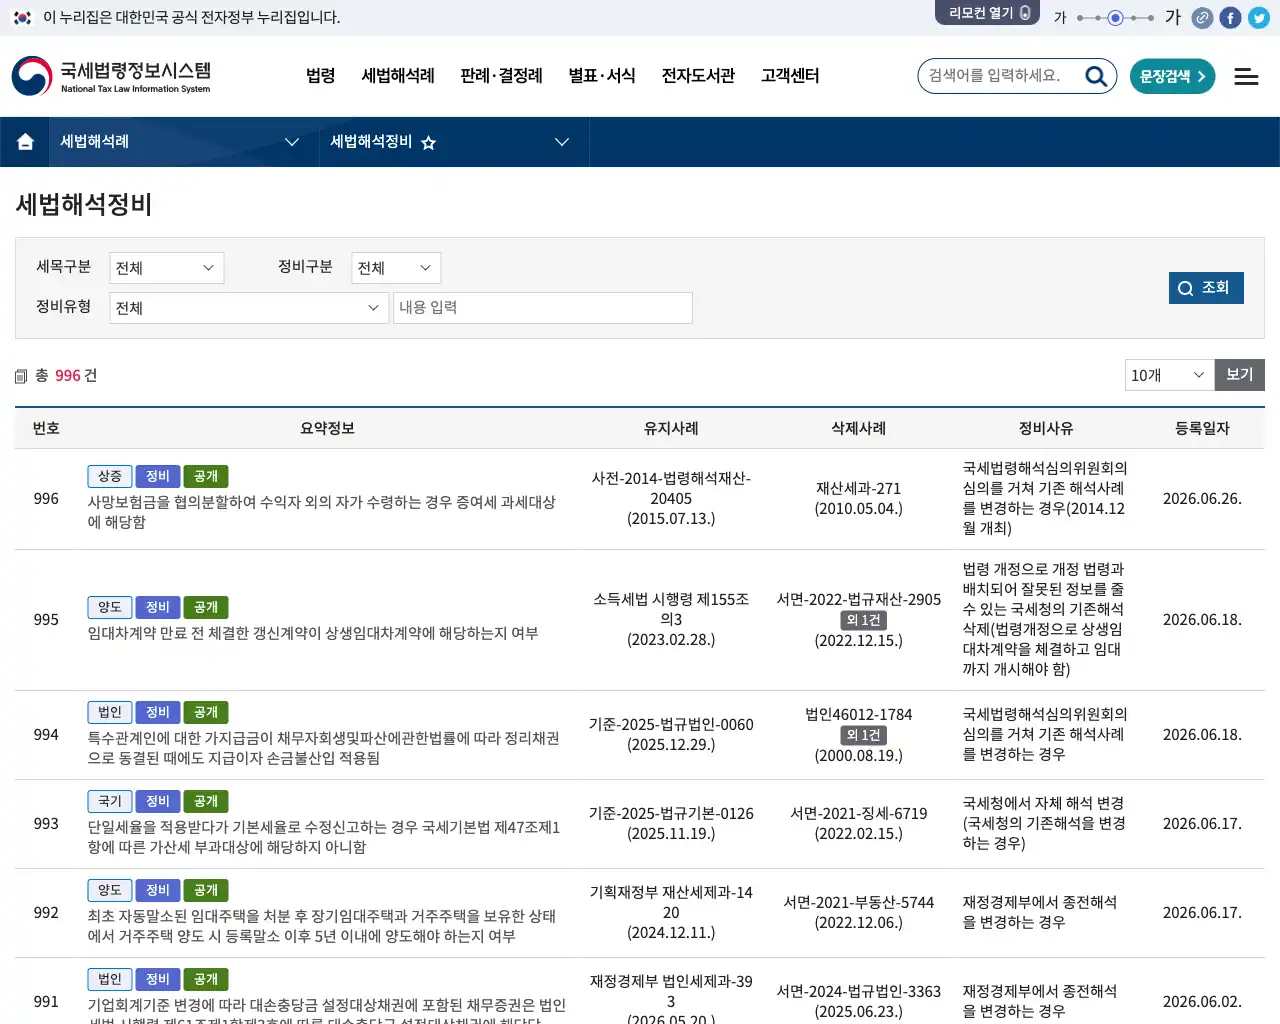
Task: Open summary of row 994 특수관계인
Action: coord(323,748)
